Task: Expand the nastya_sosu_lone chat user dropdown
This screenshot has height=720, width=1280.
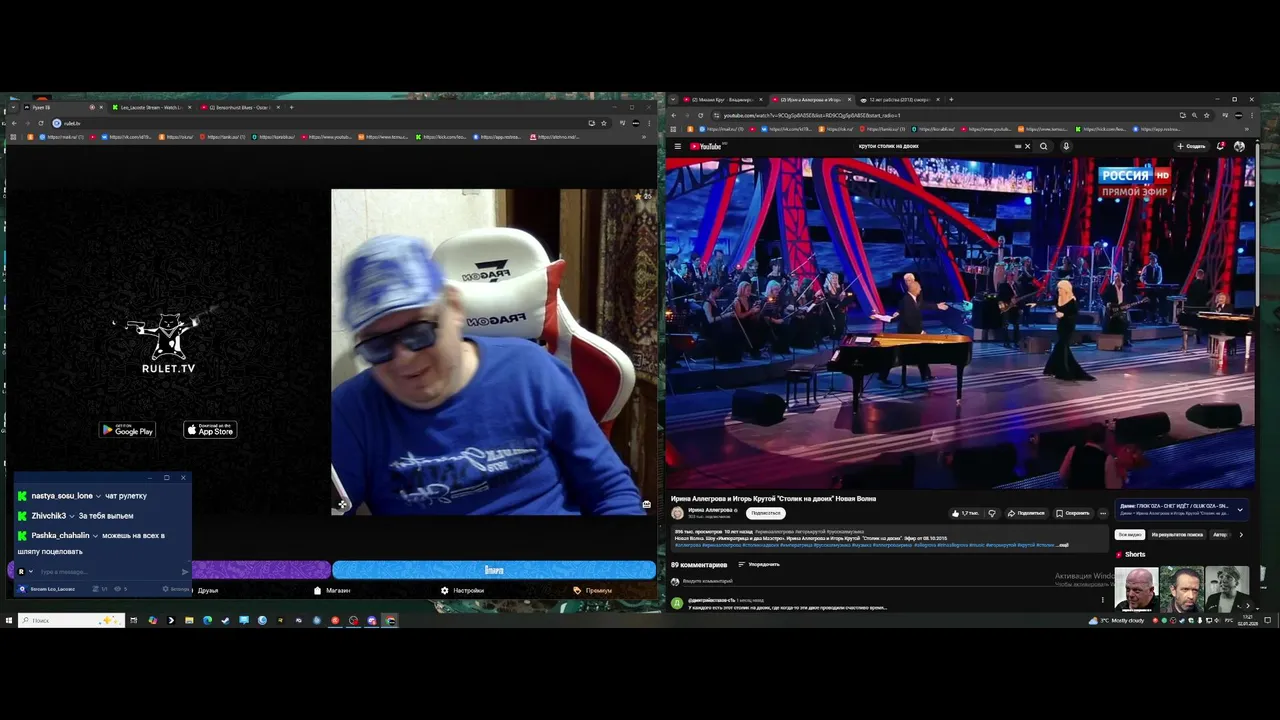Action: pyautogui.click(x=98, y=496)
